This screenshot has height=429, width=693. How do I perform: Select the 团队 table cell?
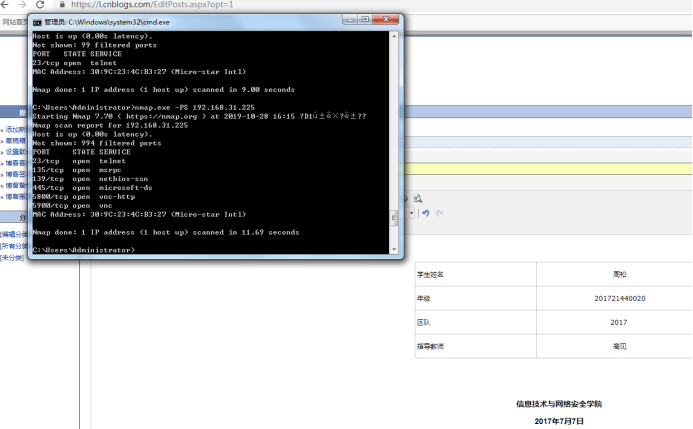coord(476,322)
